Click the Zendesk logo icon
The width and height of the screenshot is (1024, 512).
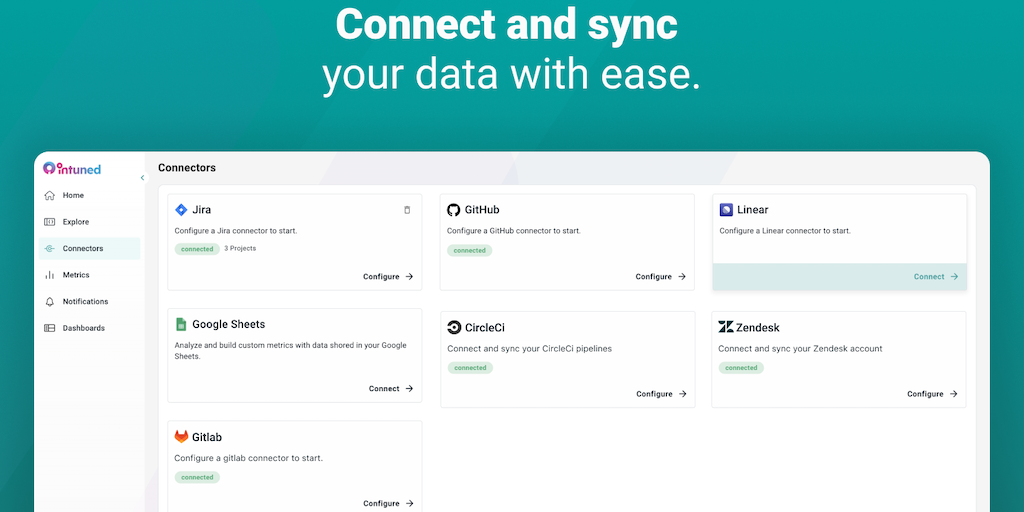pos(726,327)
